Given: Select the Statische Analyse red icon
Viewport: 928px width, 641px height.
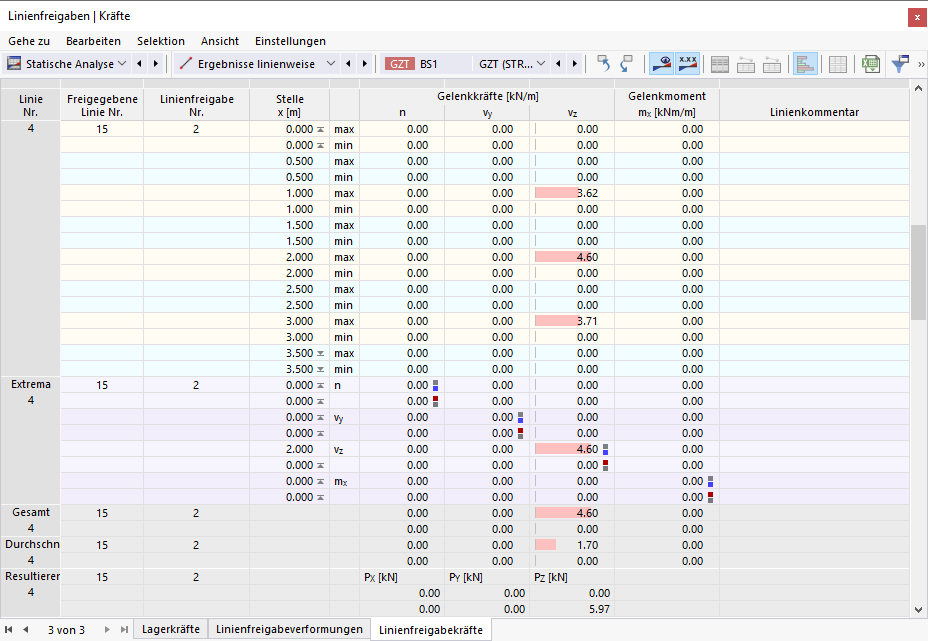Looking at the screenshot, I should pyautogui.click(x=14, y=63).
